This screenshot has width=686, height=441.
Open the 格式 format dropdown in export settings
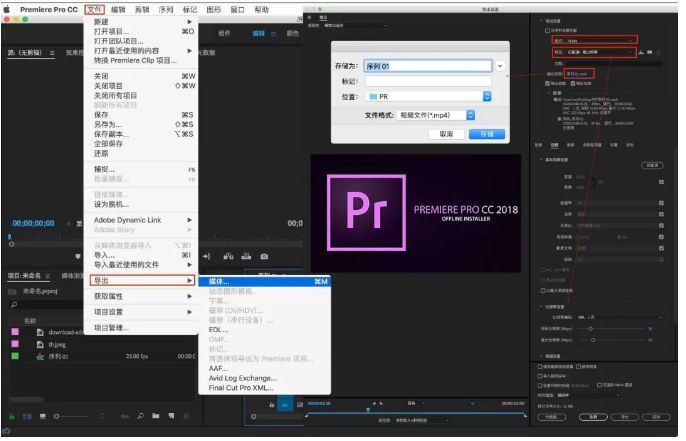[x=594, y=41]
